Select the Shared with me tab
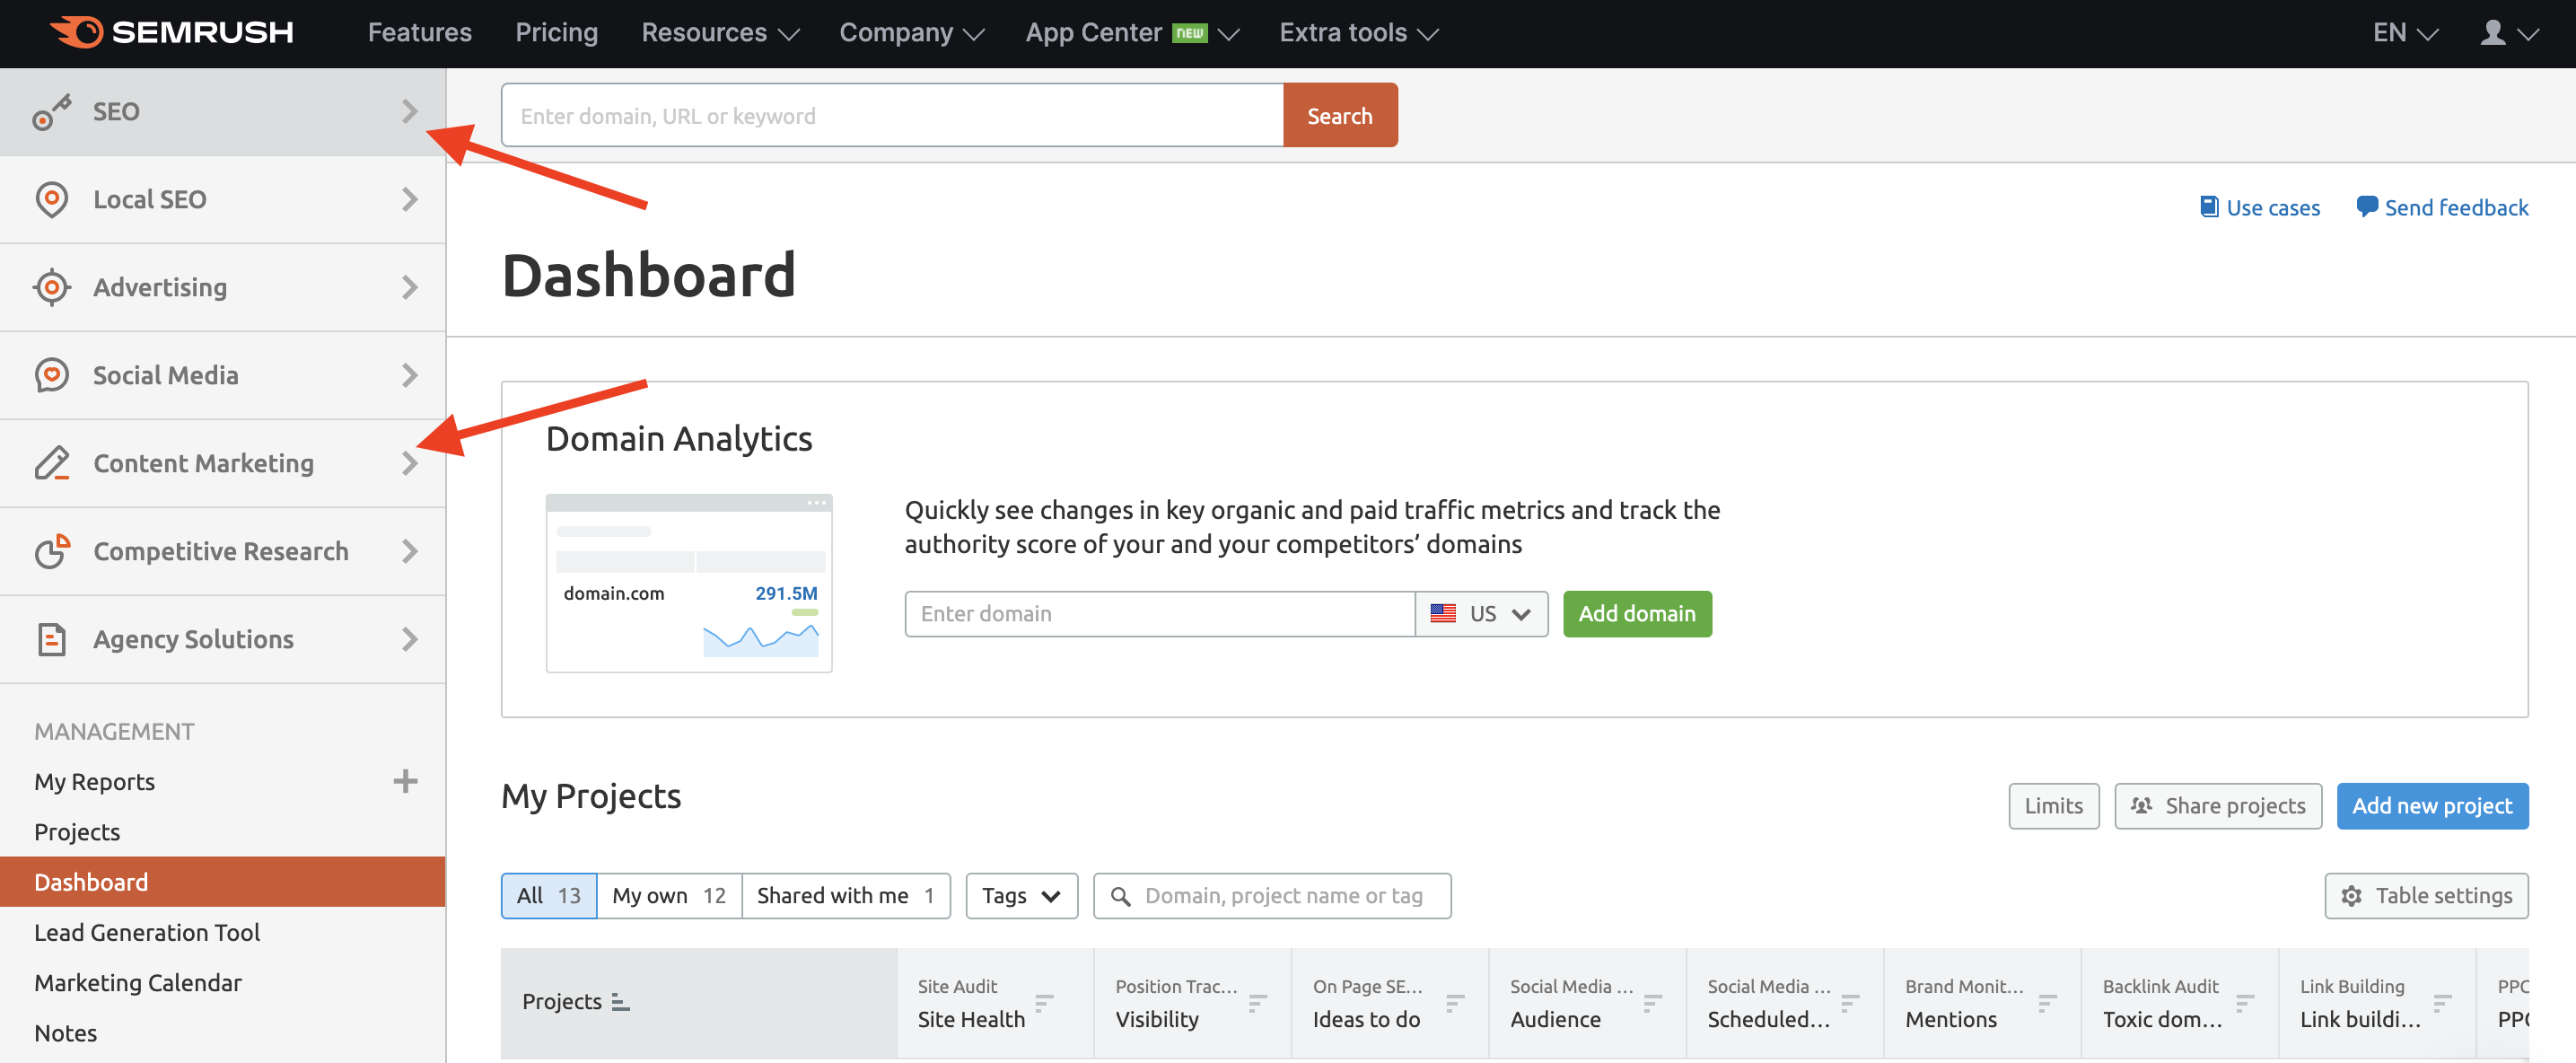The height and width of the screenshot is (1063, 2576). tap(846, 896)
